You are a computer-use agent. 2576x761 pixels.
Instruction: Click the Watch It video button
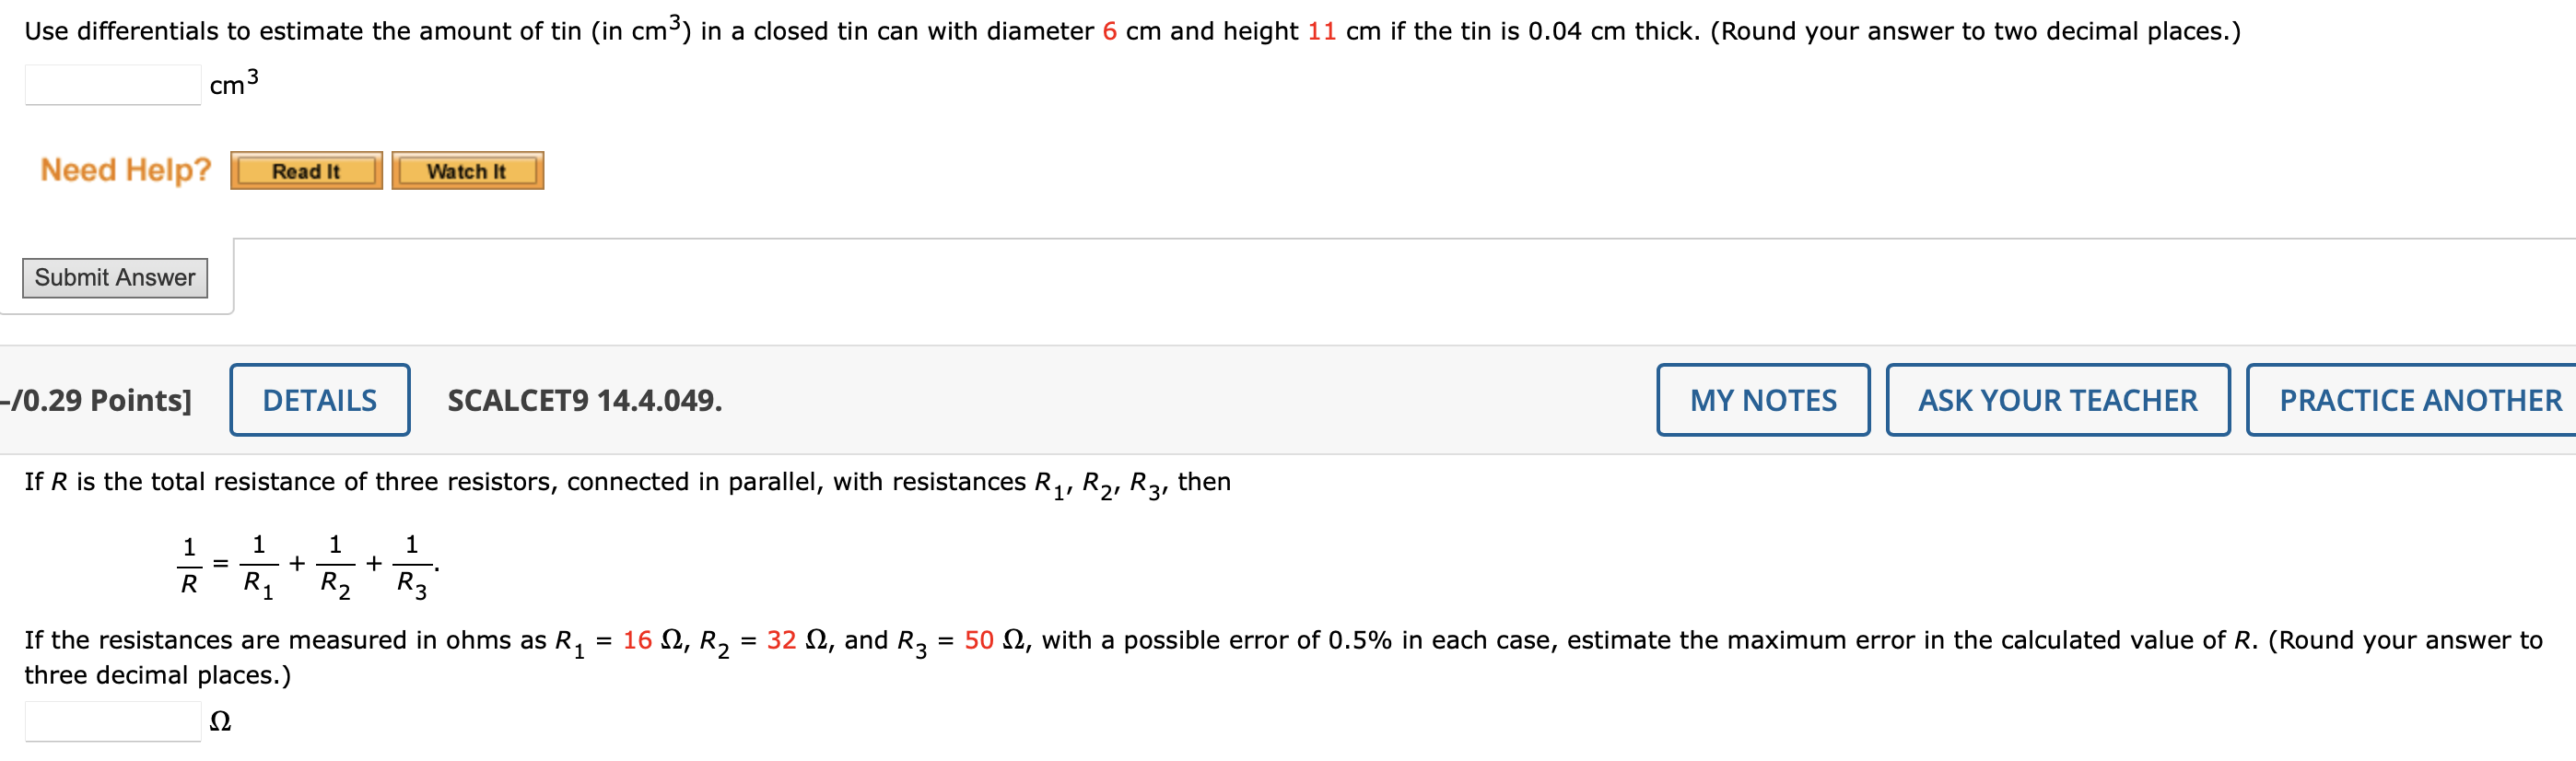coord(467,170)
